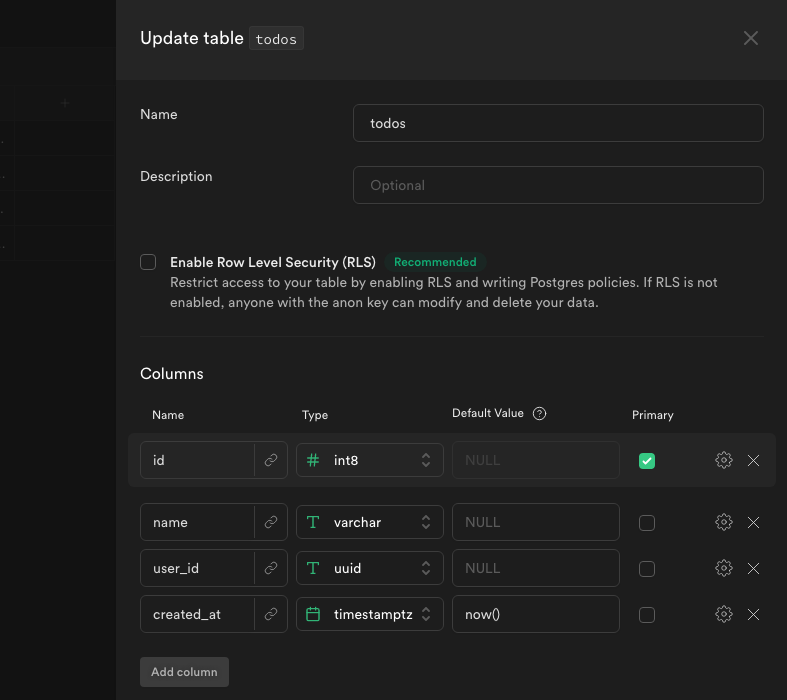The height and width of the screenshot is (700, 787).
Task: Open the int8 type dropdown
Action: tap(370, 460)
